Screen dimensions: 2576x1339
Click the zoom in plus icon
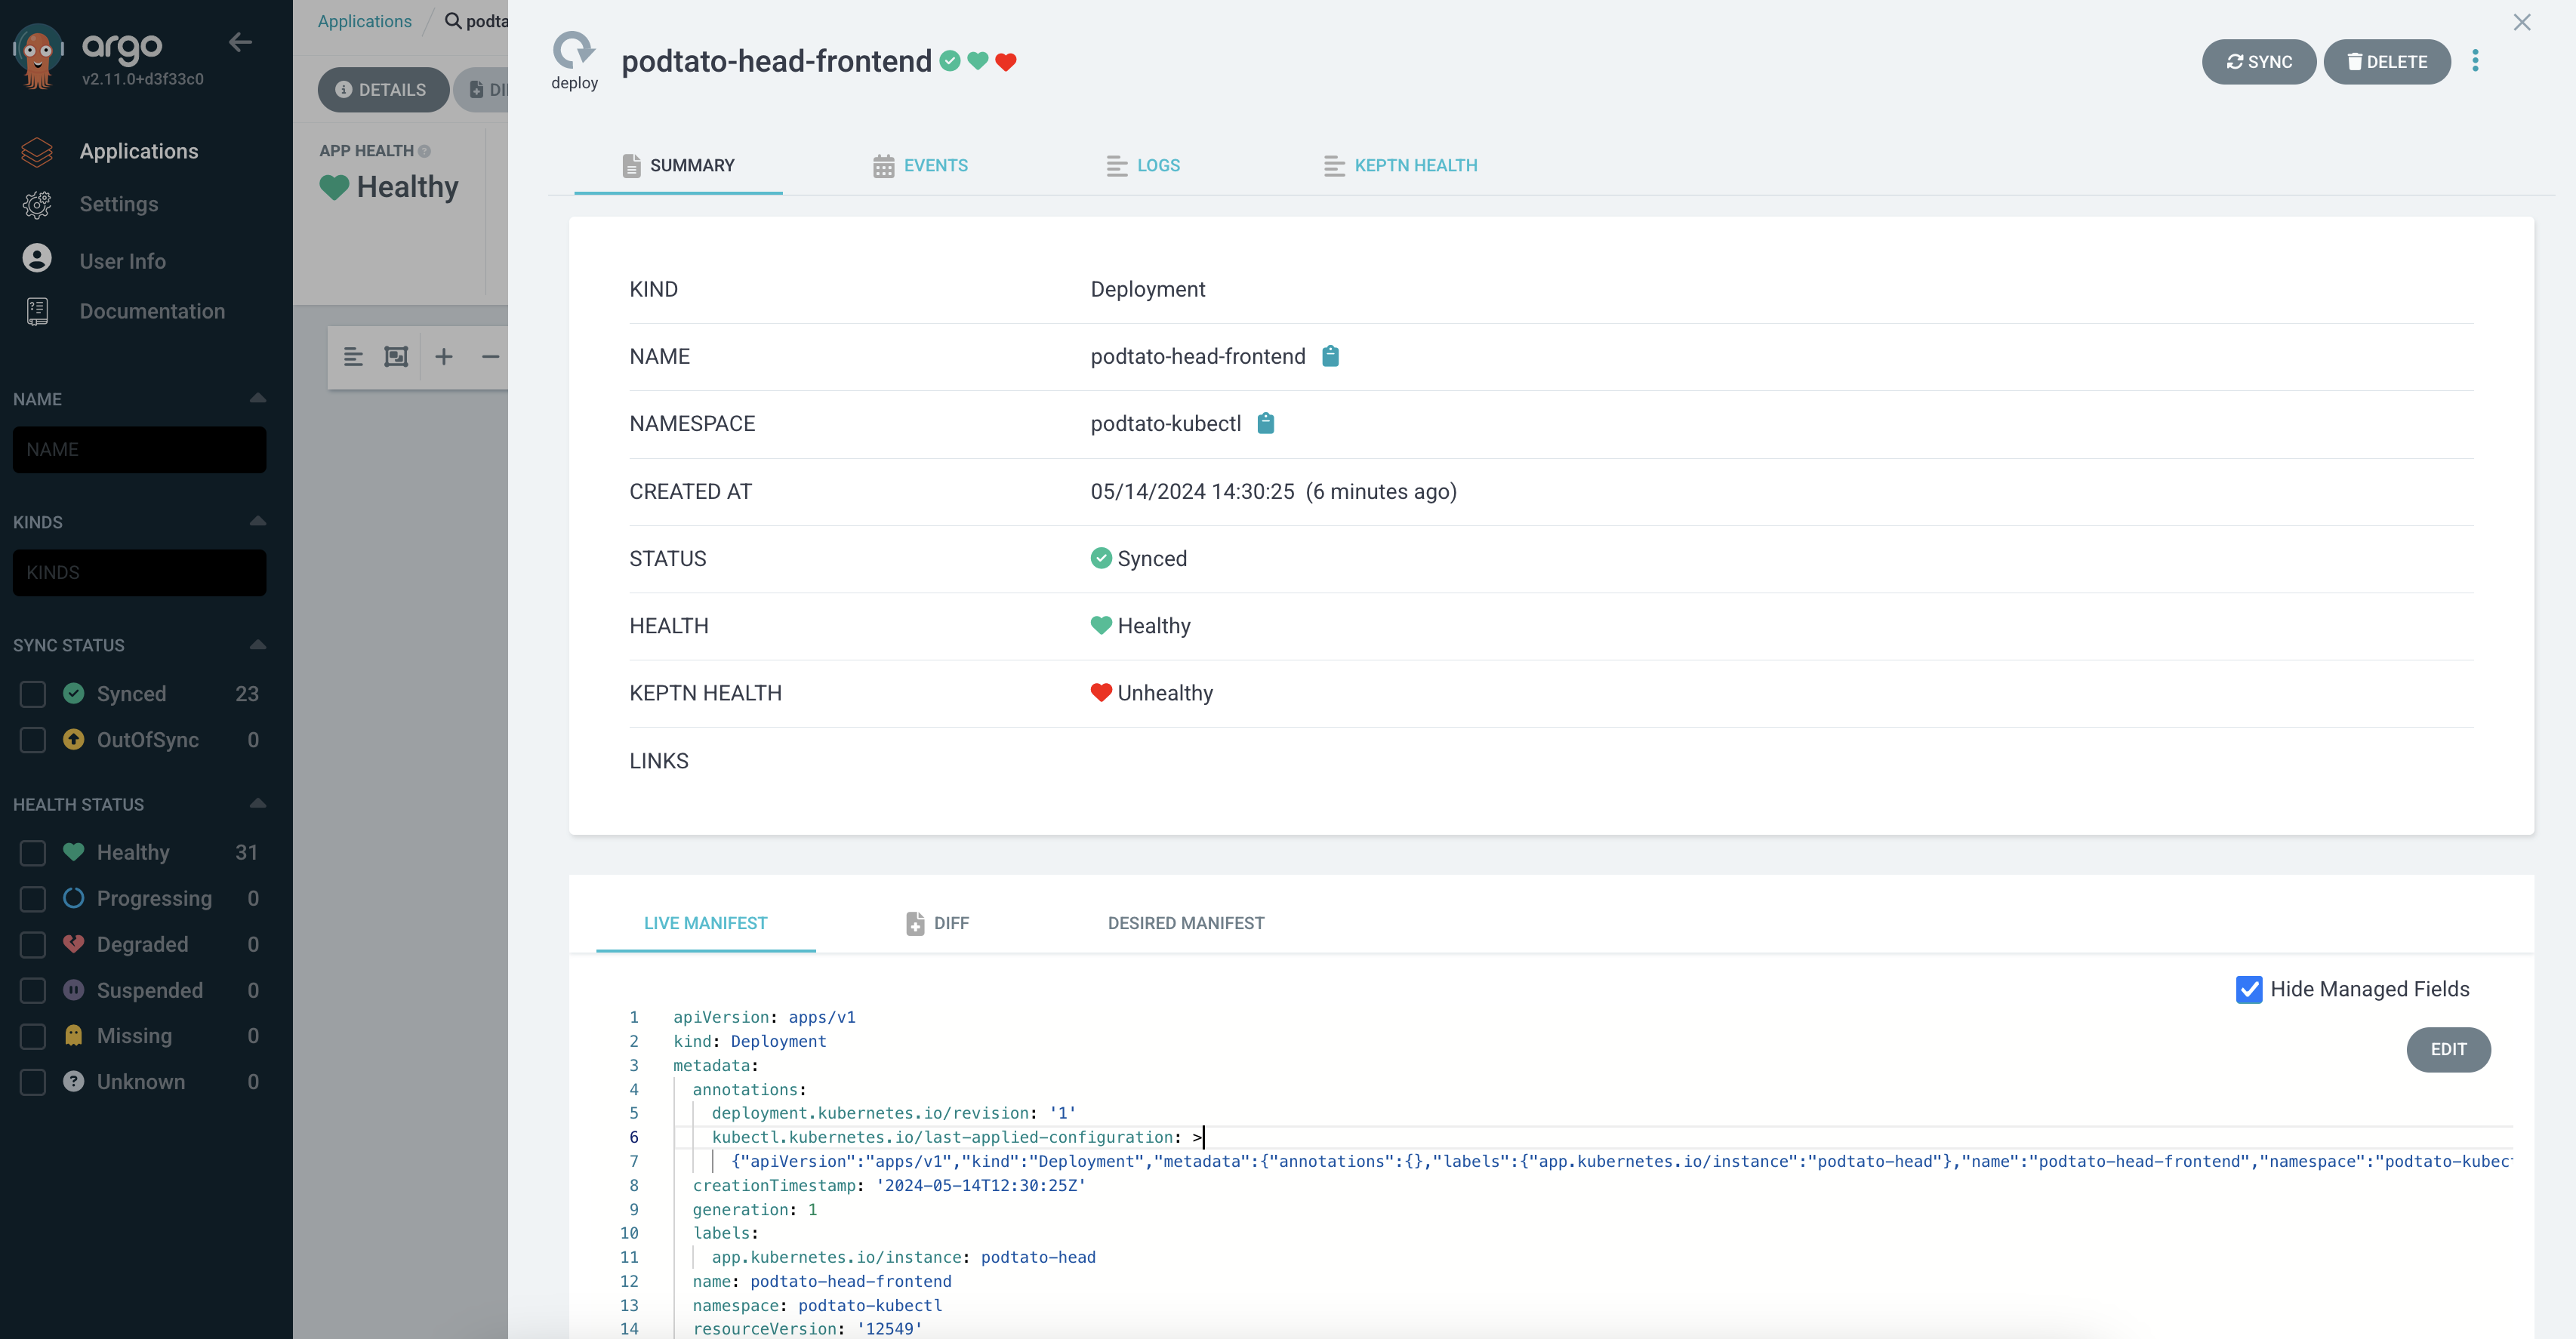(444, 356)
